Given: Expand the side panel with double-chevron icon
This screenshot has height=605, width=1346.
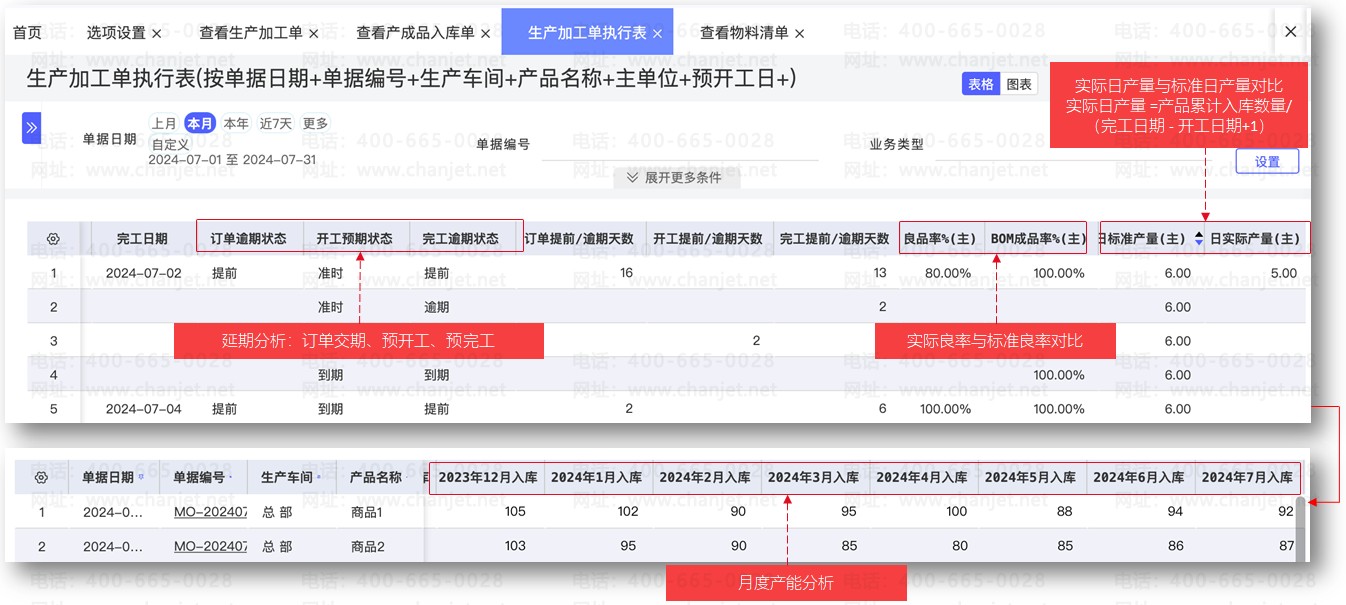Looking at the screenshot, I should [x=31, y=127].
